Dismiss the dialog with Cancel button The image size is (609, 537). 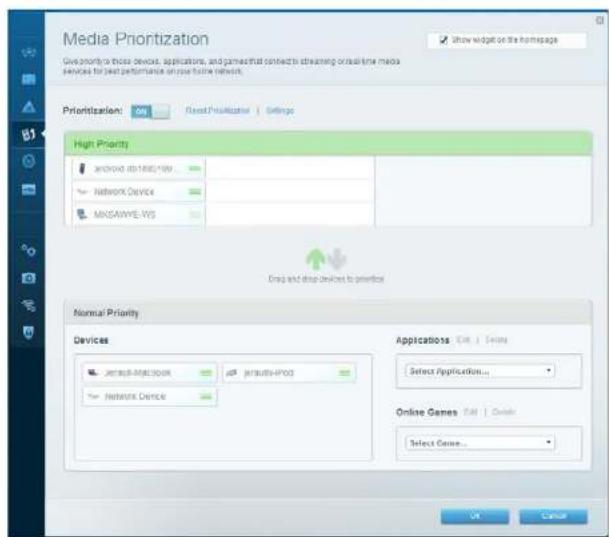coord(553,516)
